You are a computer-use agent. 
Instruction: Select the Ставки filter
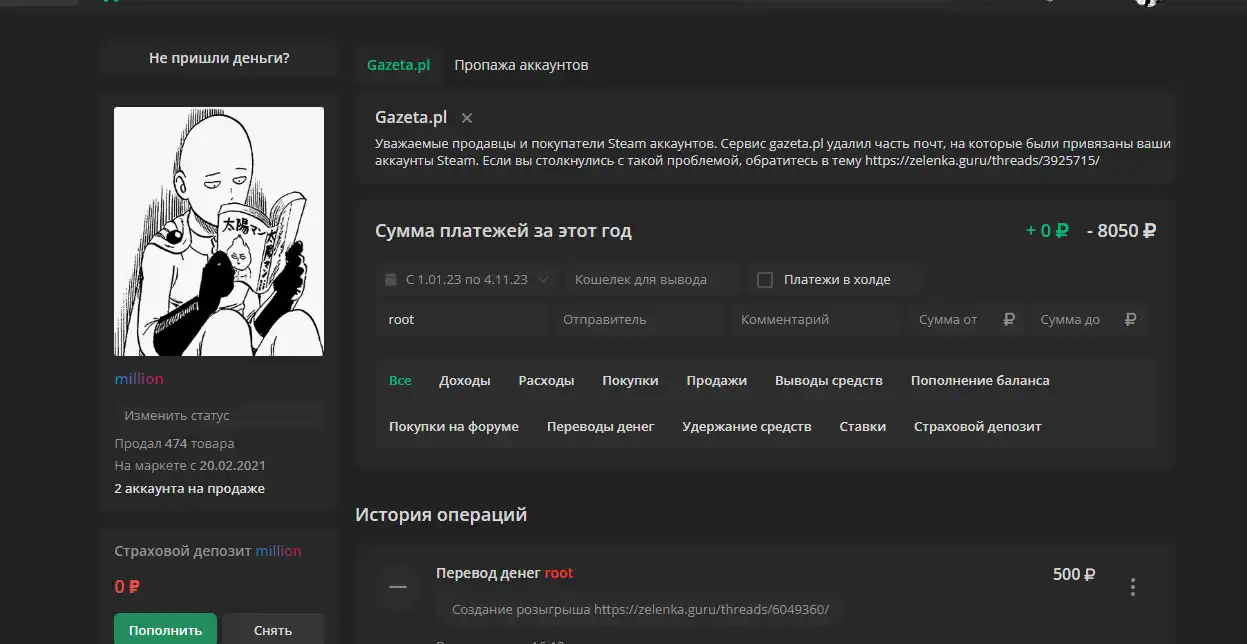click(x=863, y=427)
